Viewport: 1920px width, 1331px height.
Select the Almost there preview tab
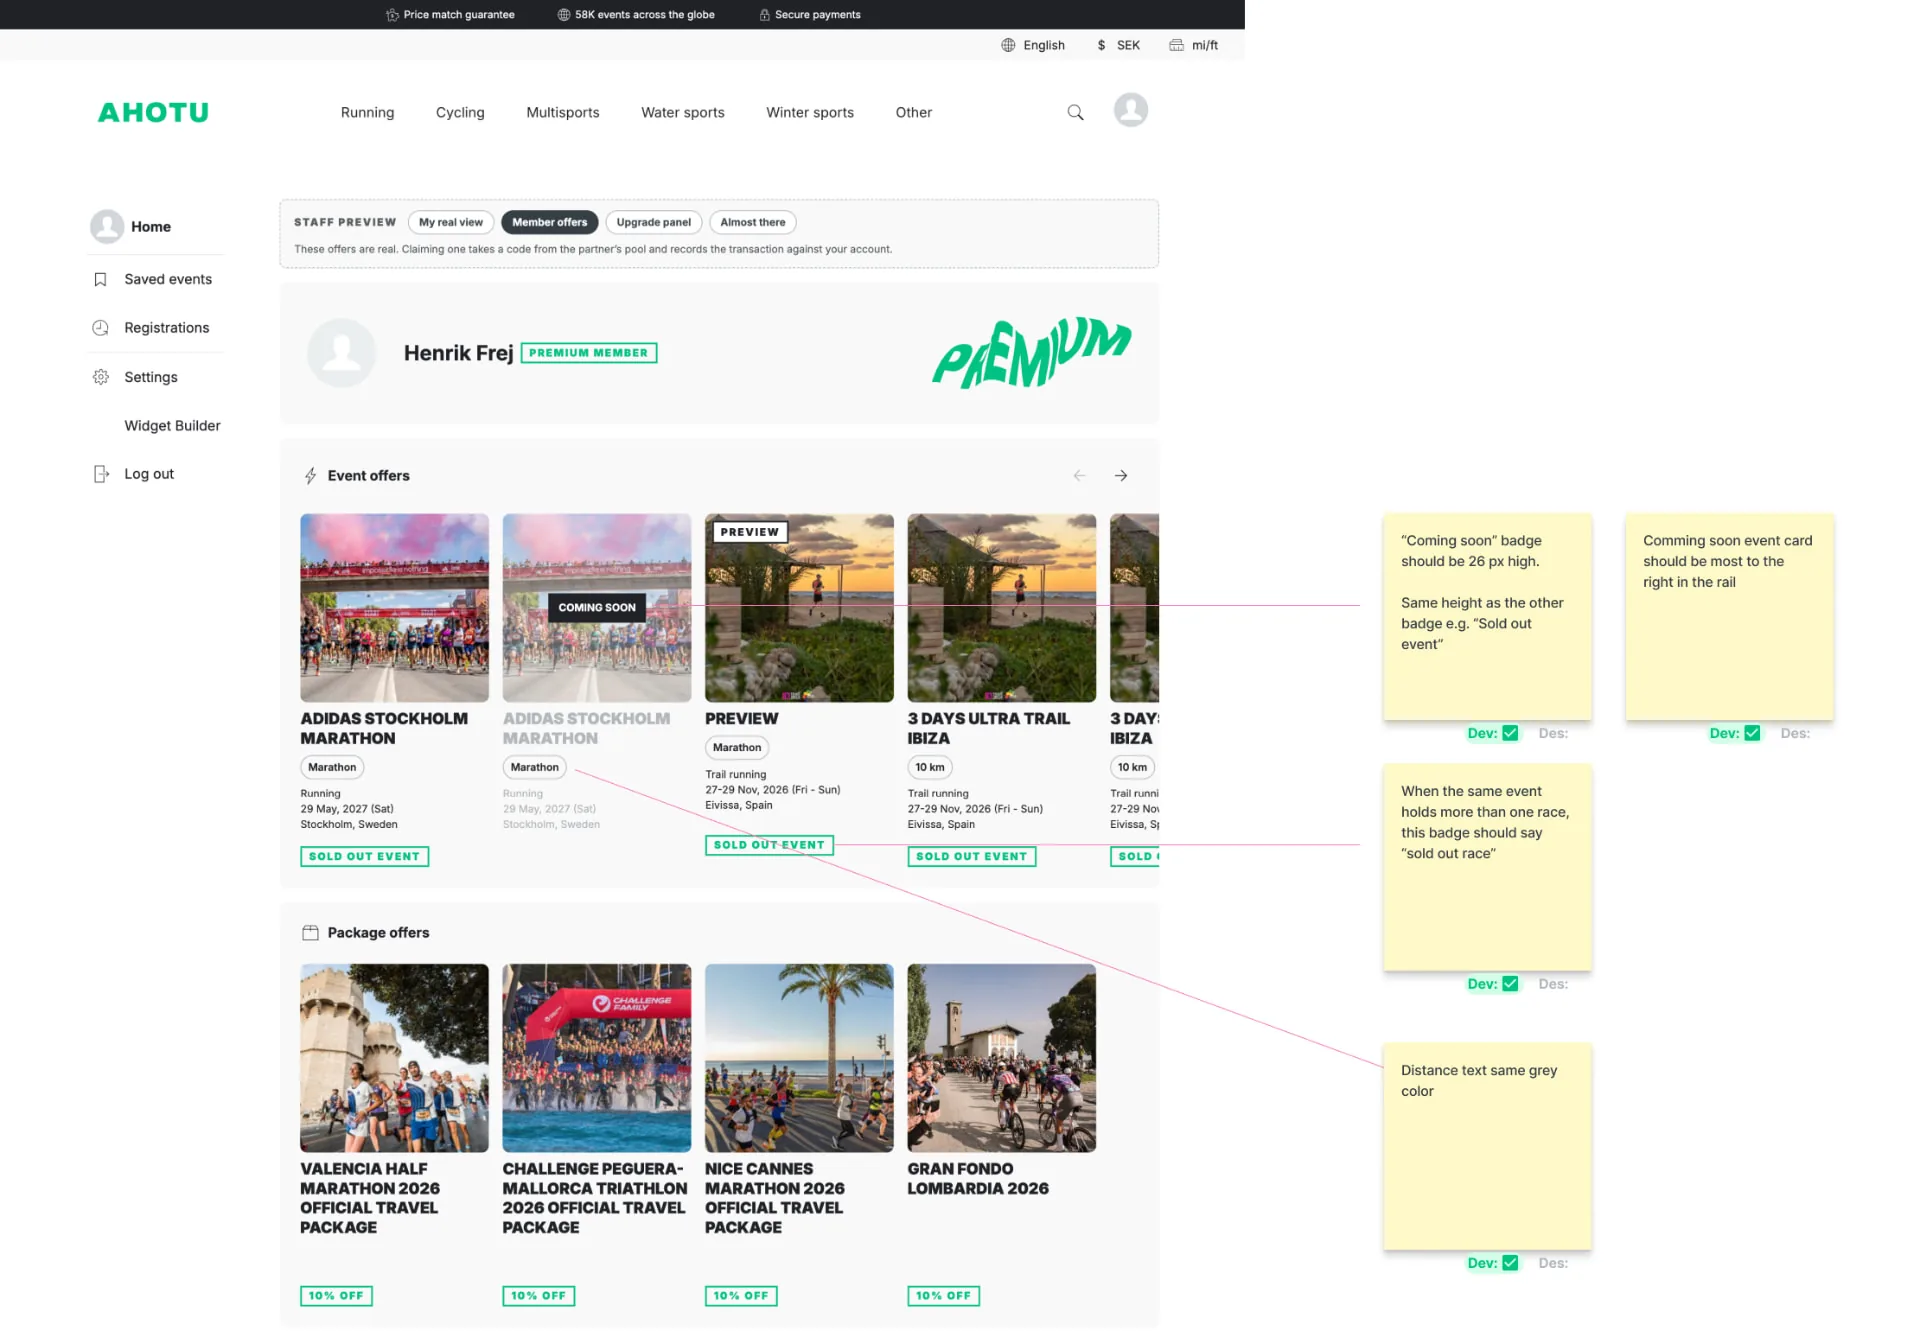coord(753,222)
